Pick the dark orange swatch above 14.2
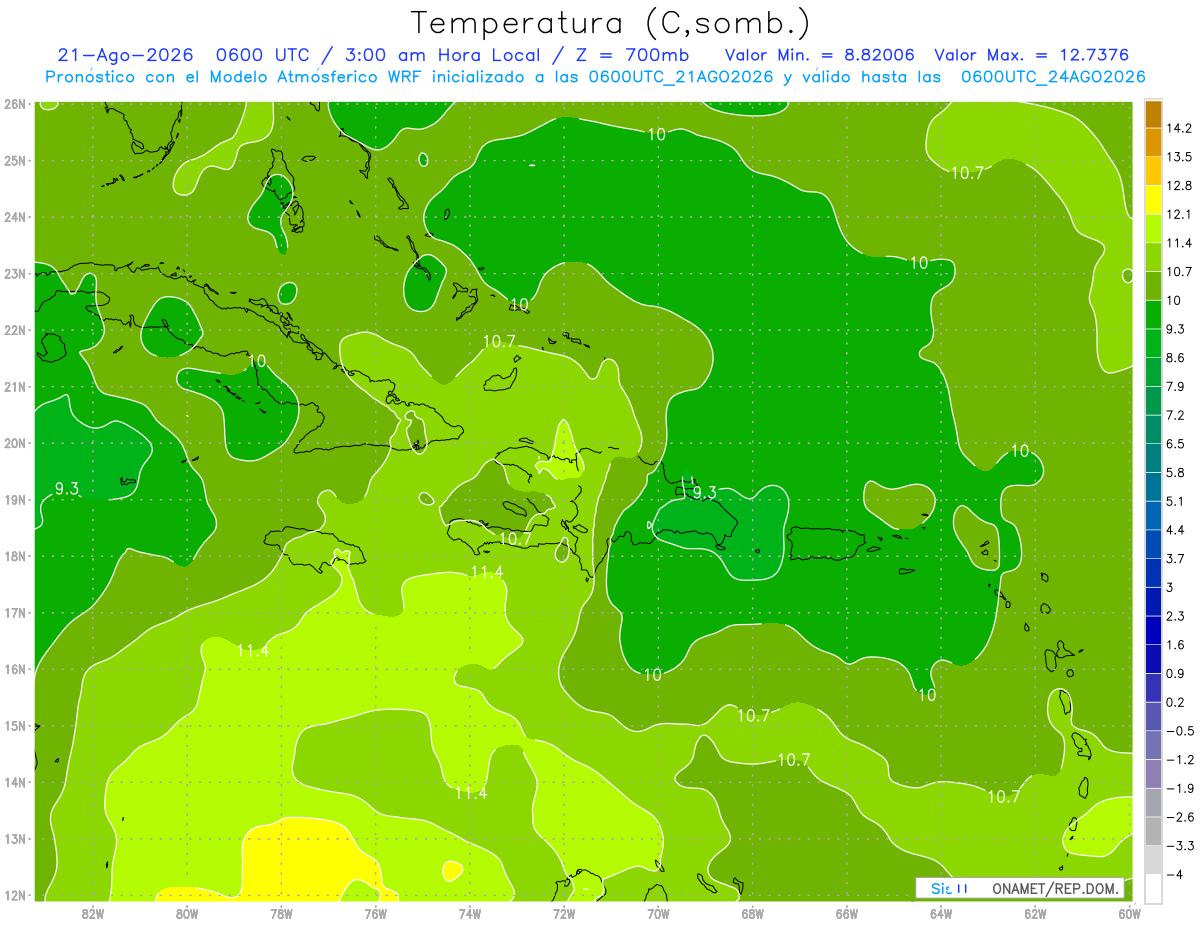The height and width of the screenshot is (927, 1200). [x=1153, y=114]
